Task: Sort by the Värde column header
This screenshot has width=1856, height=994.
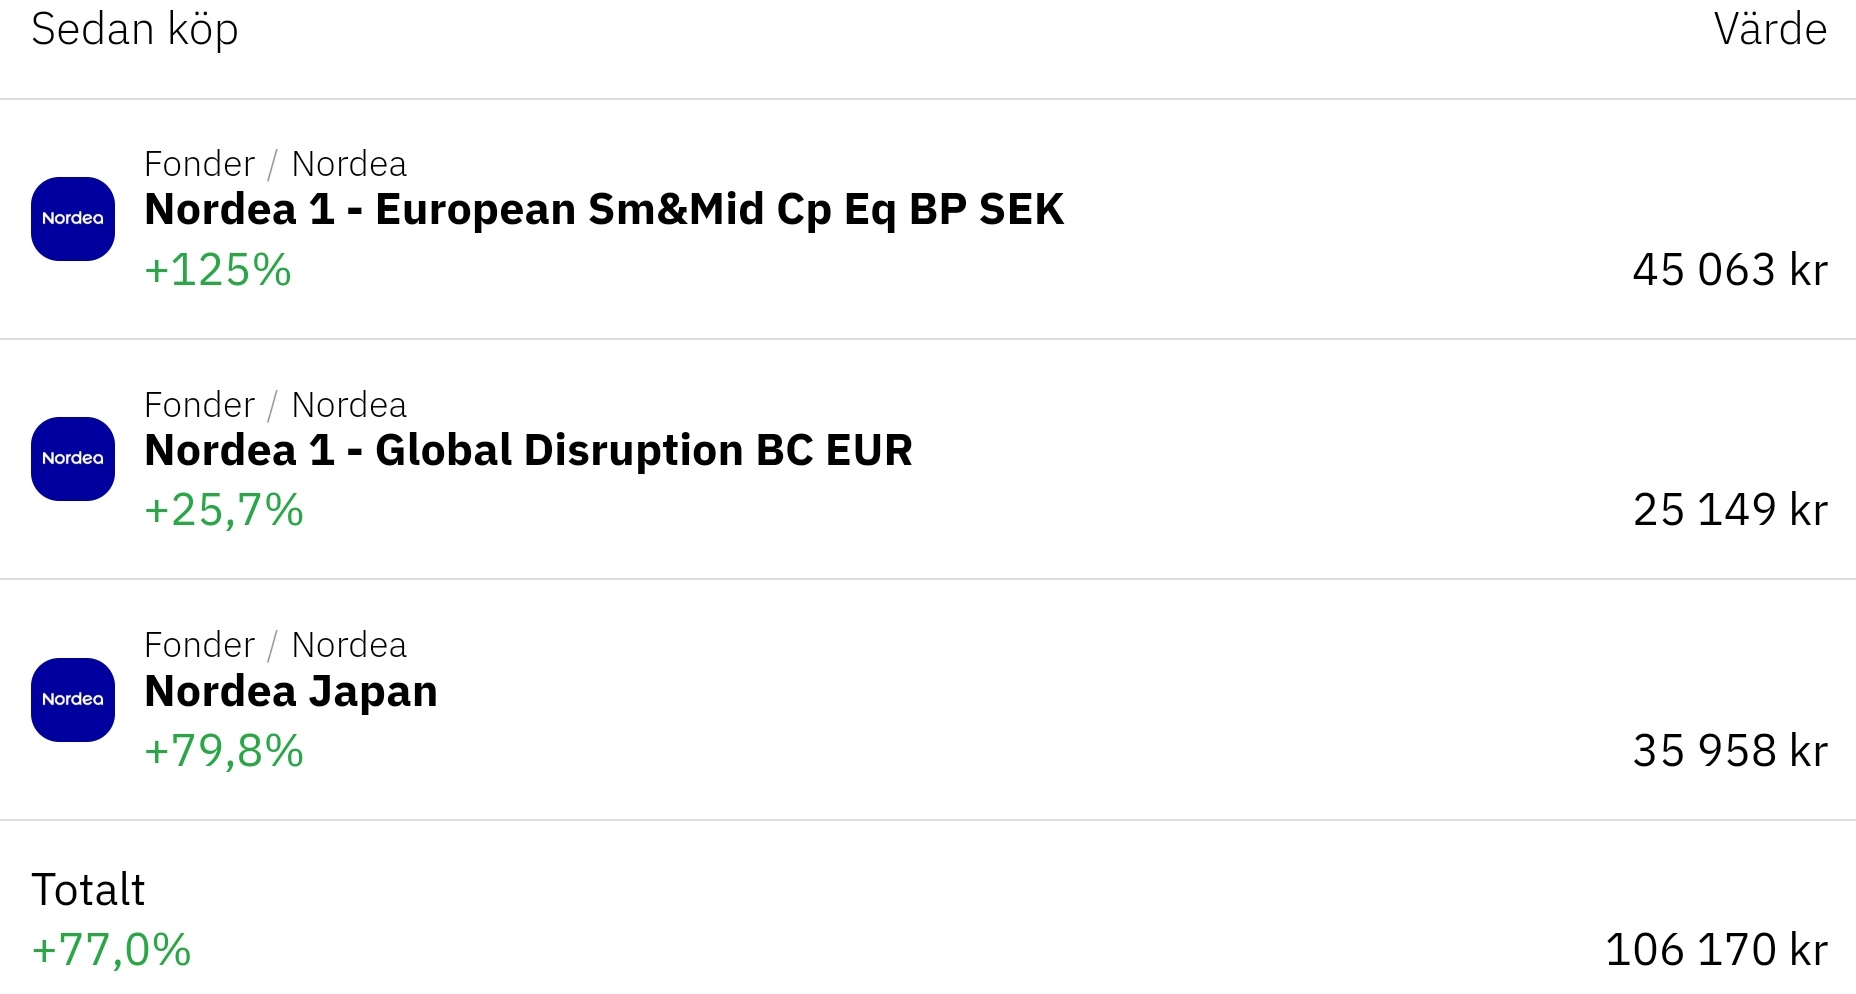Action: (x=1769, y=30)
